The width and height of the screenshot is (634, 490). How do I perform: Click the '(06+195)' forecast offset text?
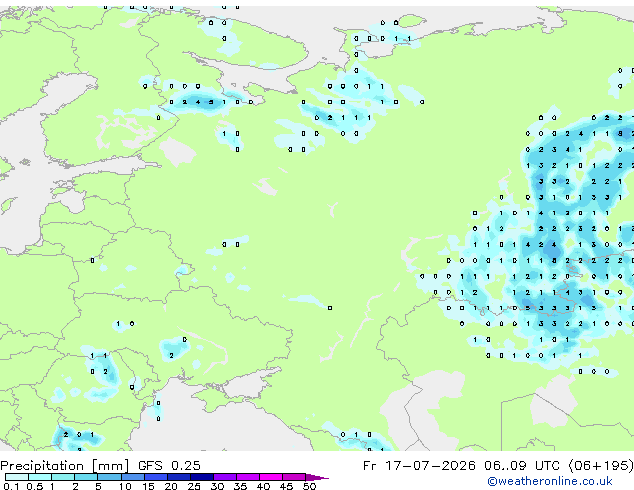pos(601,466)
